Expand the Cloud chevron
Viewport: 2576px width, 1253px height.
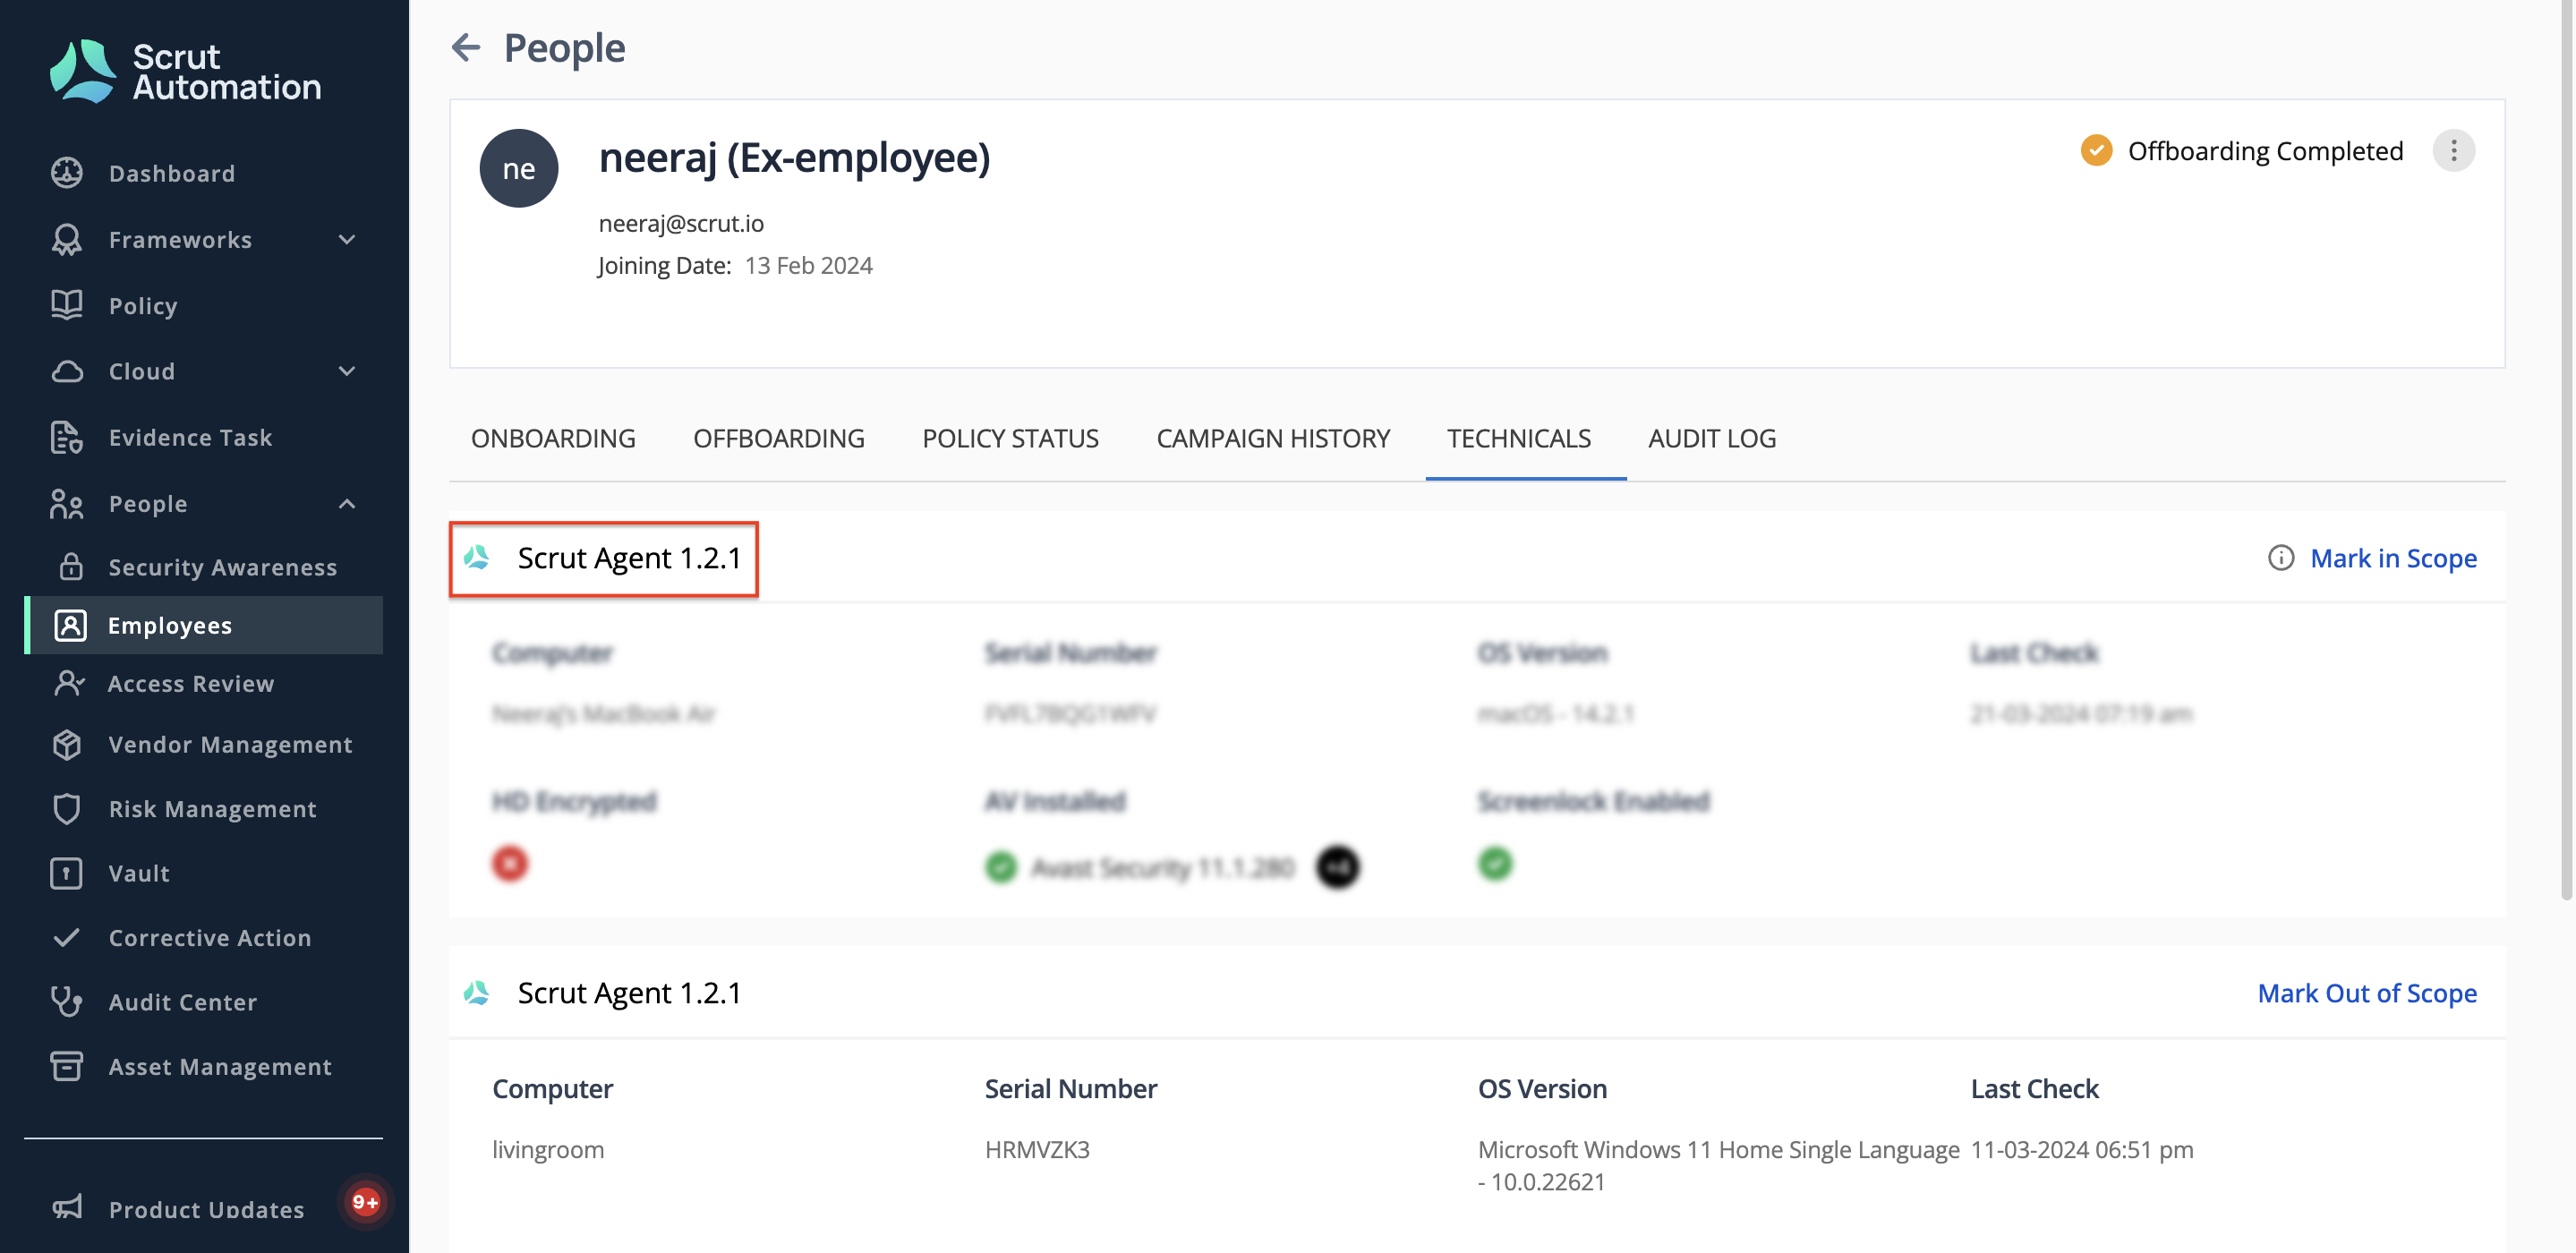pos(347,371)
